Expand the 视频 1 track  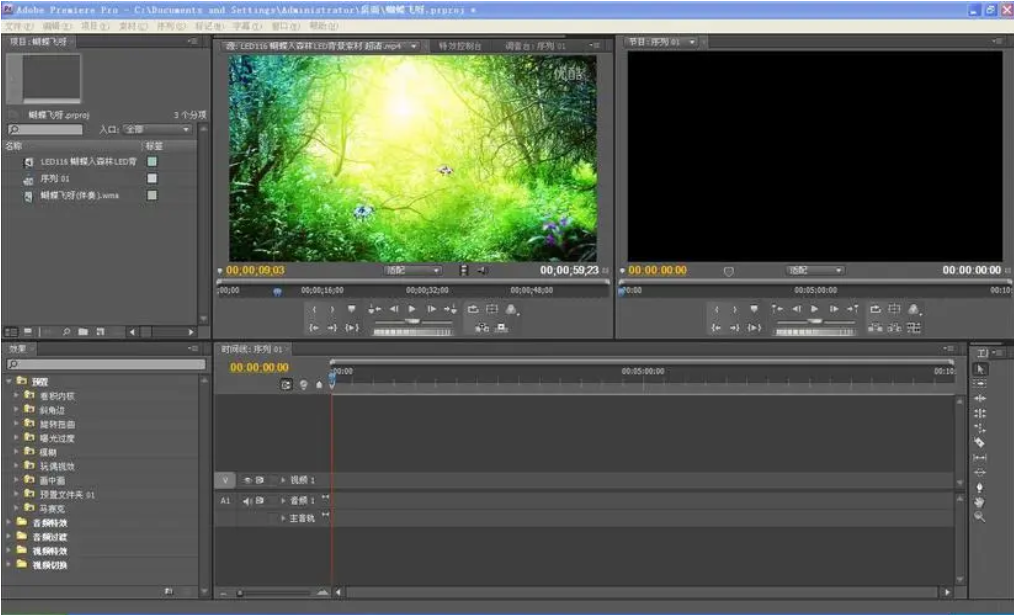pos(283,480)
